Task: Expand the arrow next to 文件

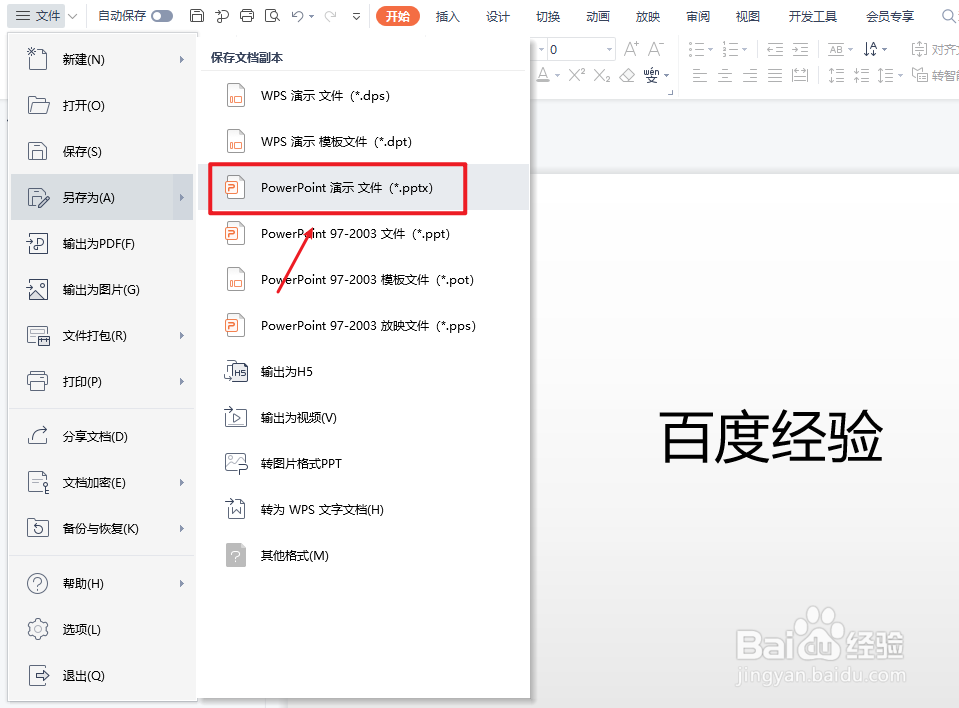Action: pos(73,16)
